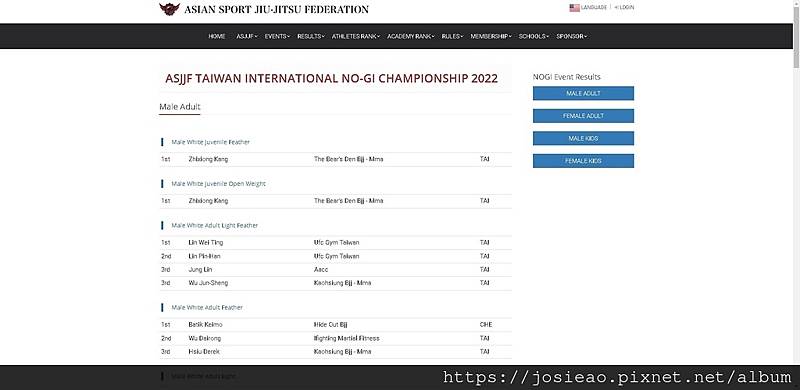The height and width of the screenshot is (390, 800).
Task: Click the NOGI Event Results sidebar heading
Action: tap(567, 77)
